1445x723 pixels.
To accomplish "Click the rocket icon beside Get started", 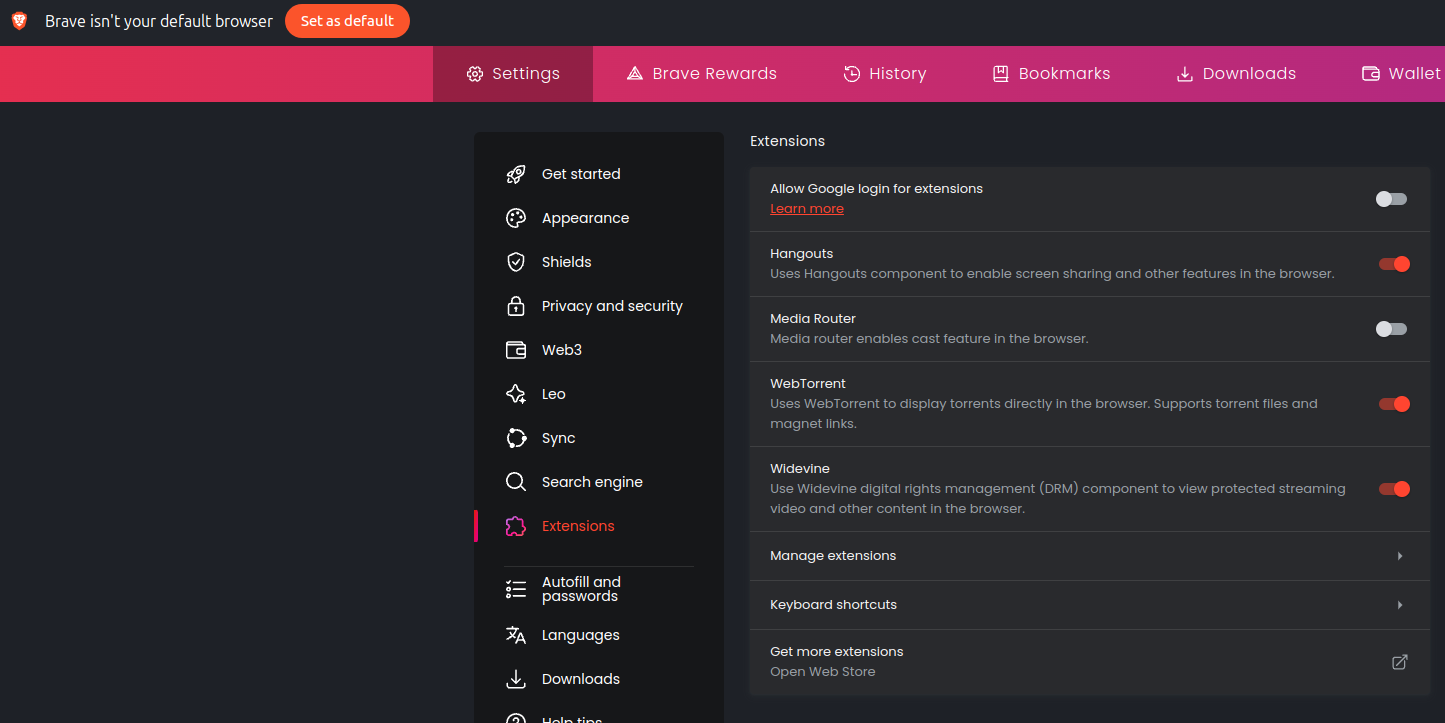I will tap(516, 174).
